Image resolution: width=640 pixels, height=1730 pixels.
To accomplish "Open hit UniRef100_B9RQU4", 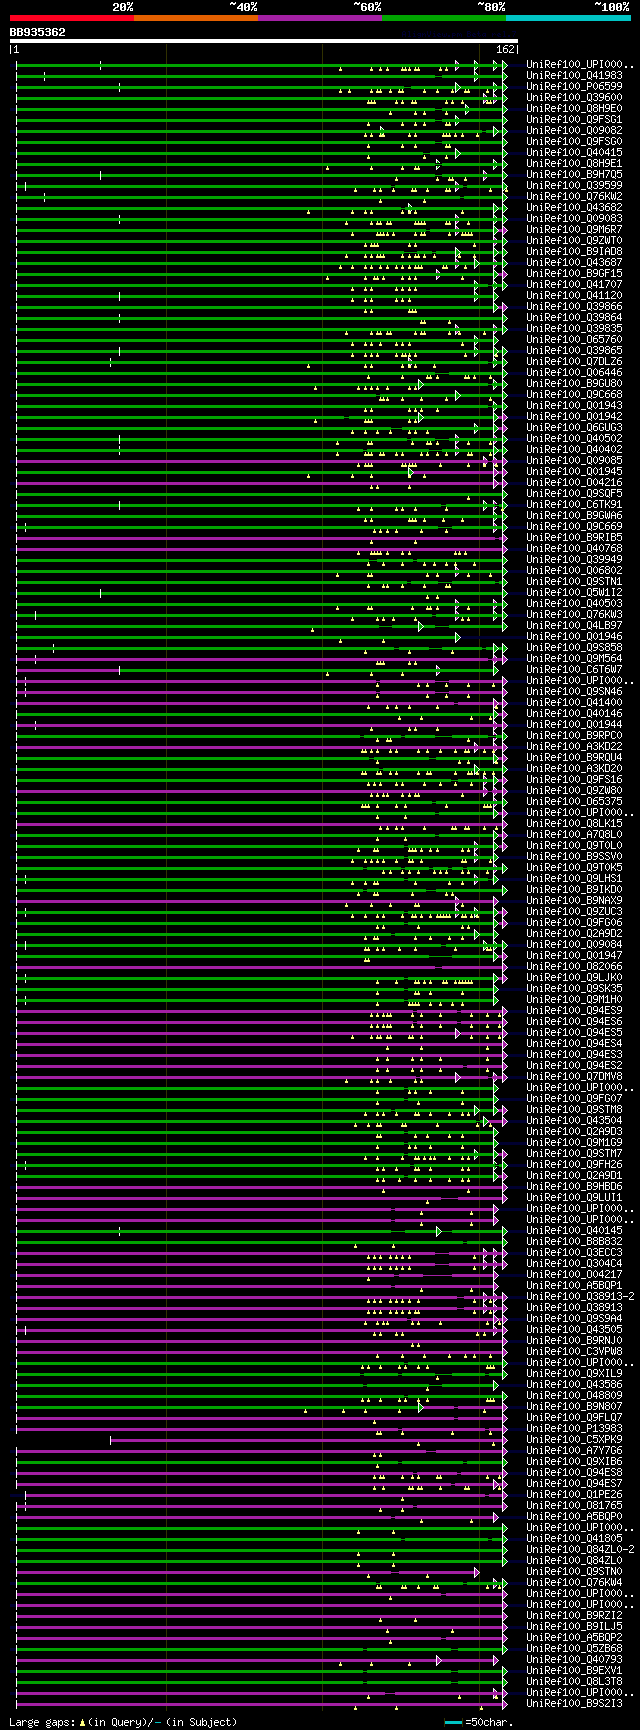I will click(x=574, y=757).
